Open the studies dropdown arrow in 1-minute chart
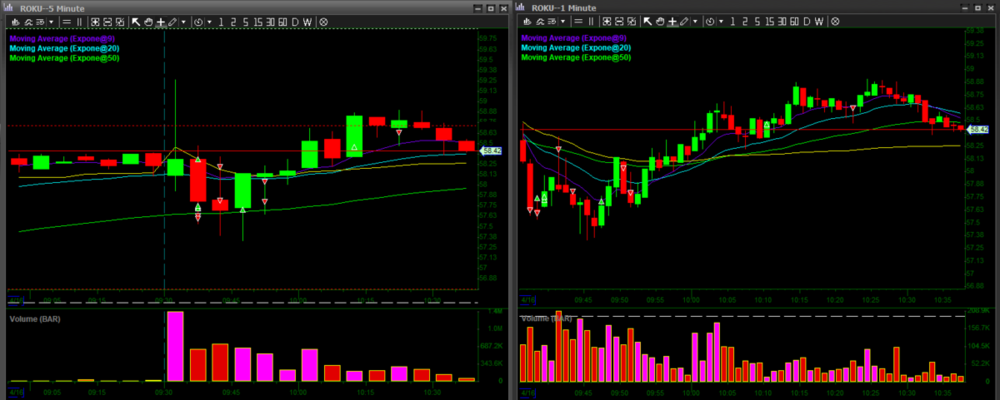The width and height of the screenshot is (1000, 400). (563, 22)
